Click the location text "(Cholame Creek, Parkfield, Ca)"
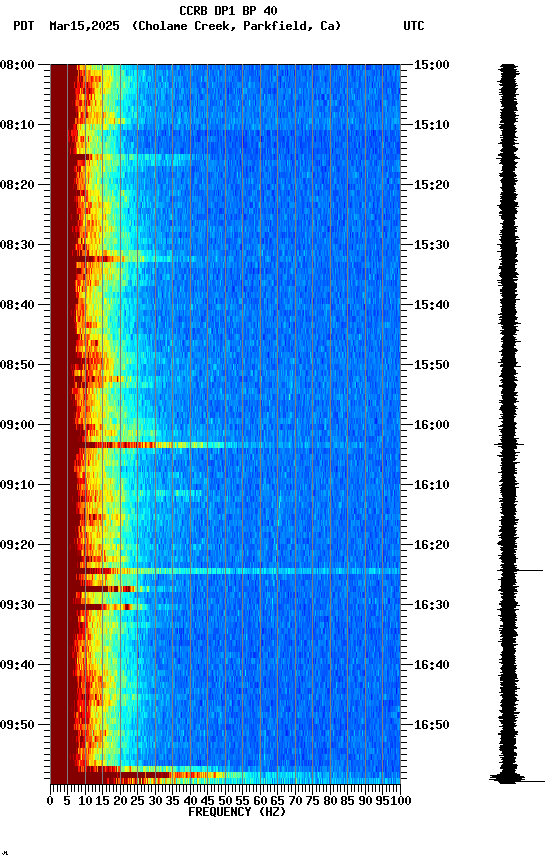This screenshot has width=552, height=864. (x=236, y=26)
